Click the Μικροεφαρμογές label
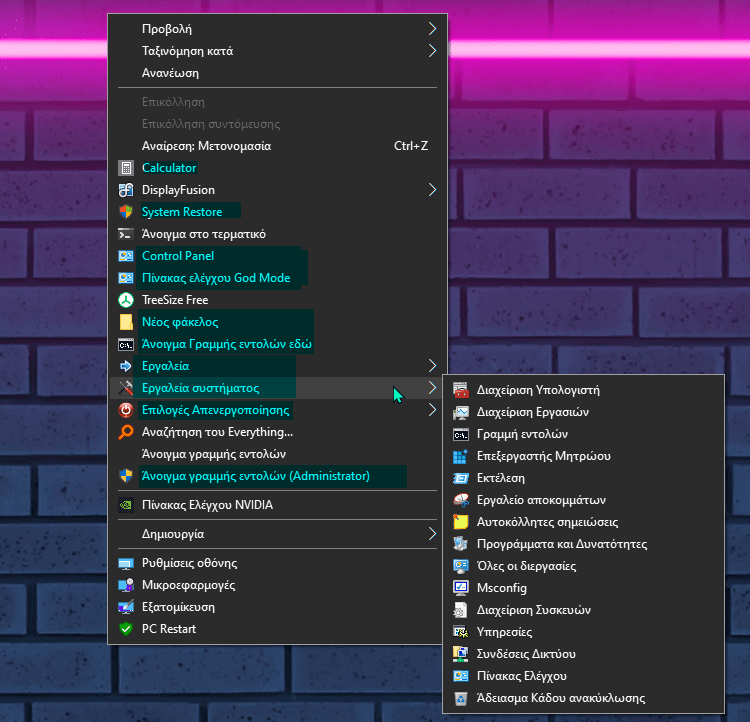The width and height of the screenshot is (750, 722). (188, 585)
